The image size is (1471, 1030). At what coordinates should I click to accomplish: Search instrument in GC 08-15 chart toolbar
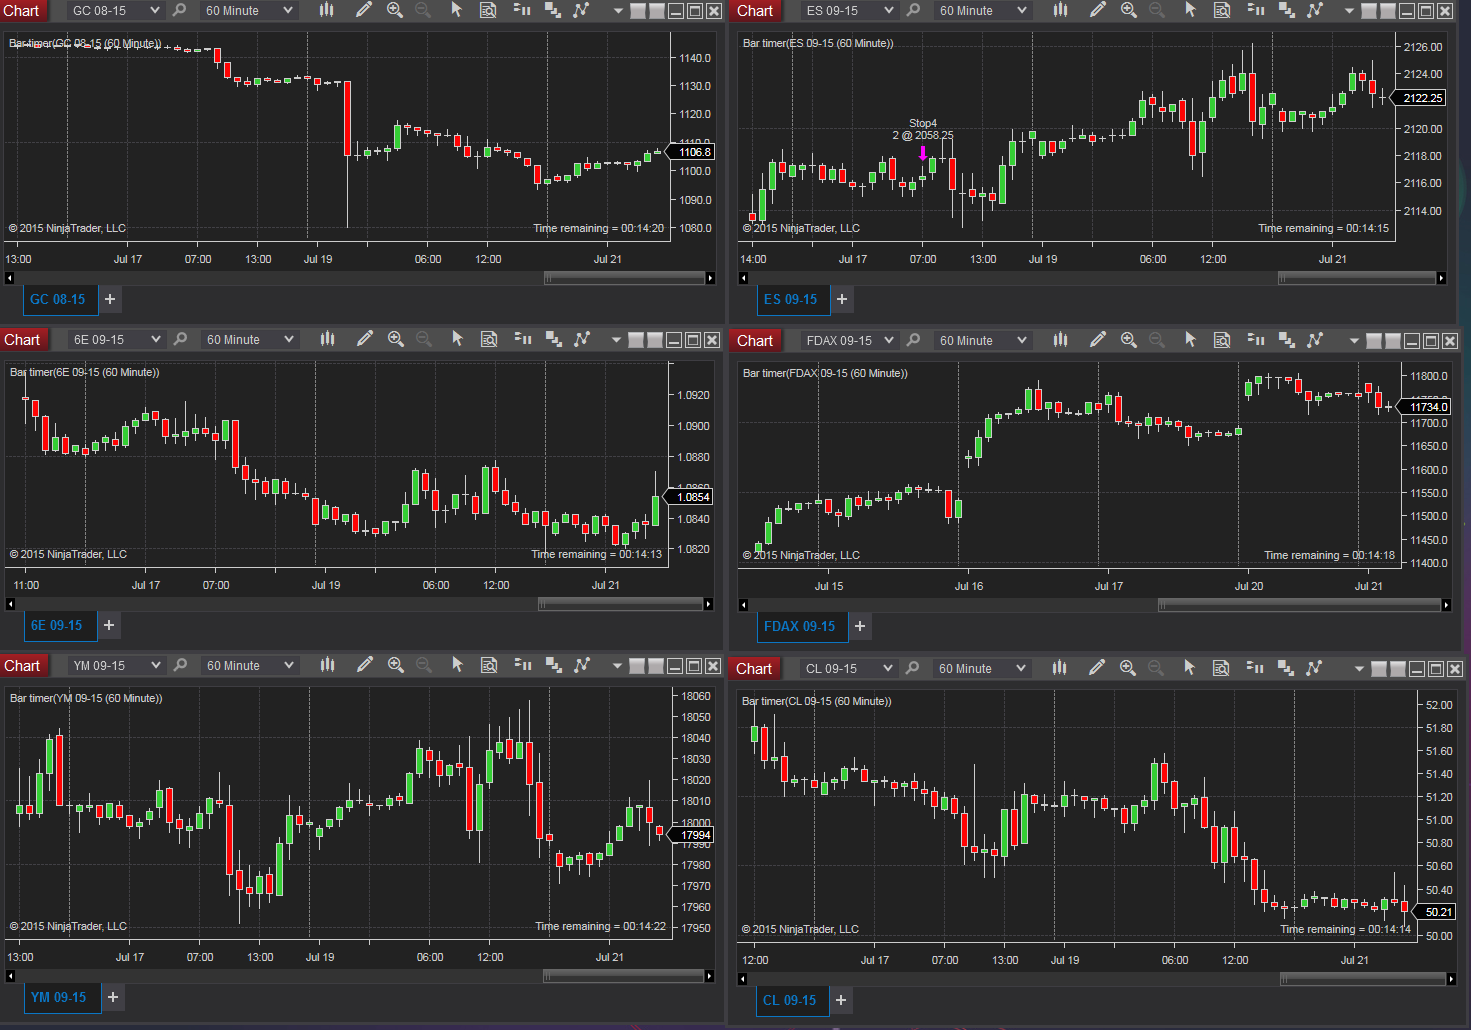point(180,10)
